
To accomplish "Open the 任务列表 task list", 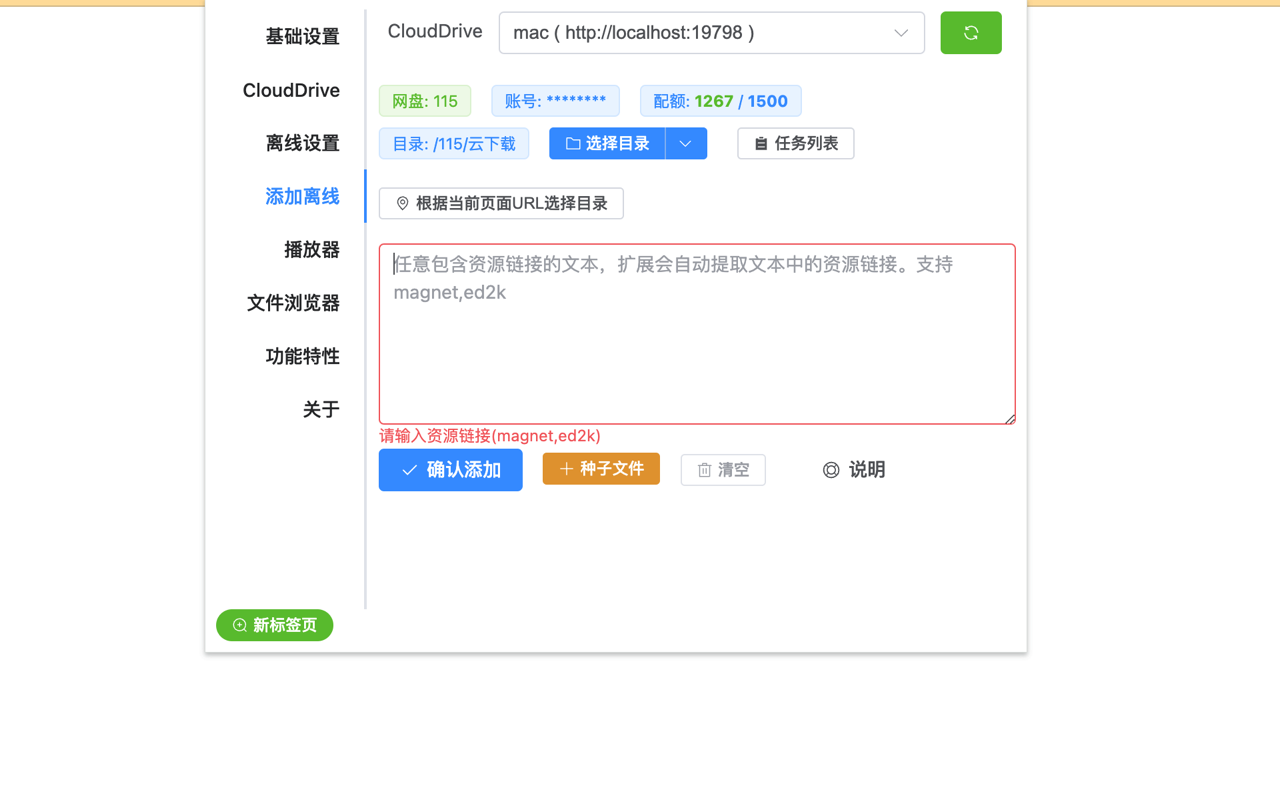I will (x=795, y=143).
